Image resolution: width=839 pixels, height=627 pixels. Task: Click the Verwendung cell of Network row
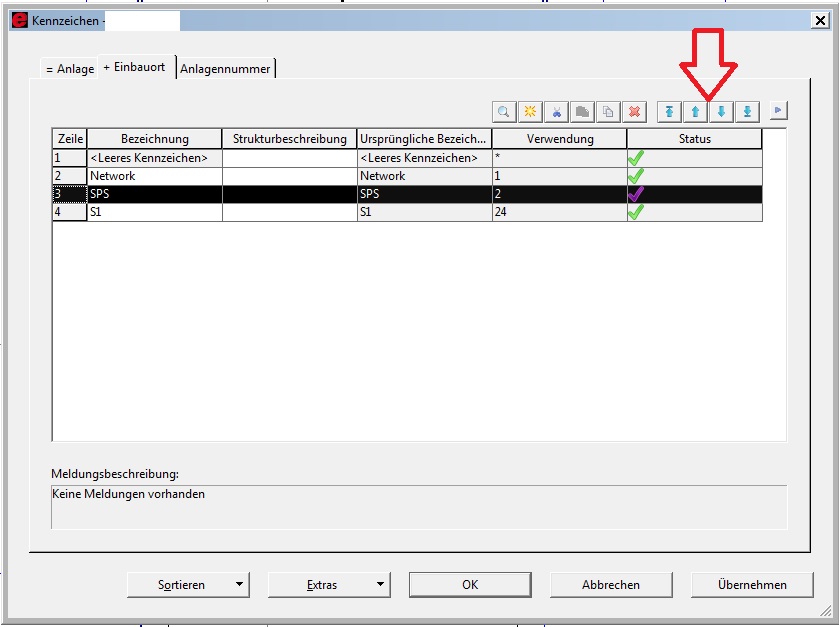point(560,176)
